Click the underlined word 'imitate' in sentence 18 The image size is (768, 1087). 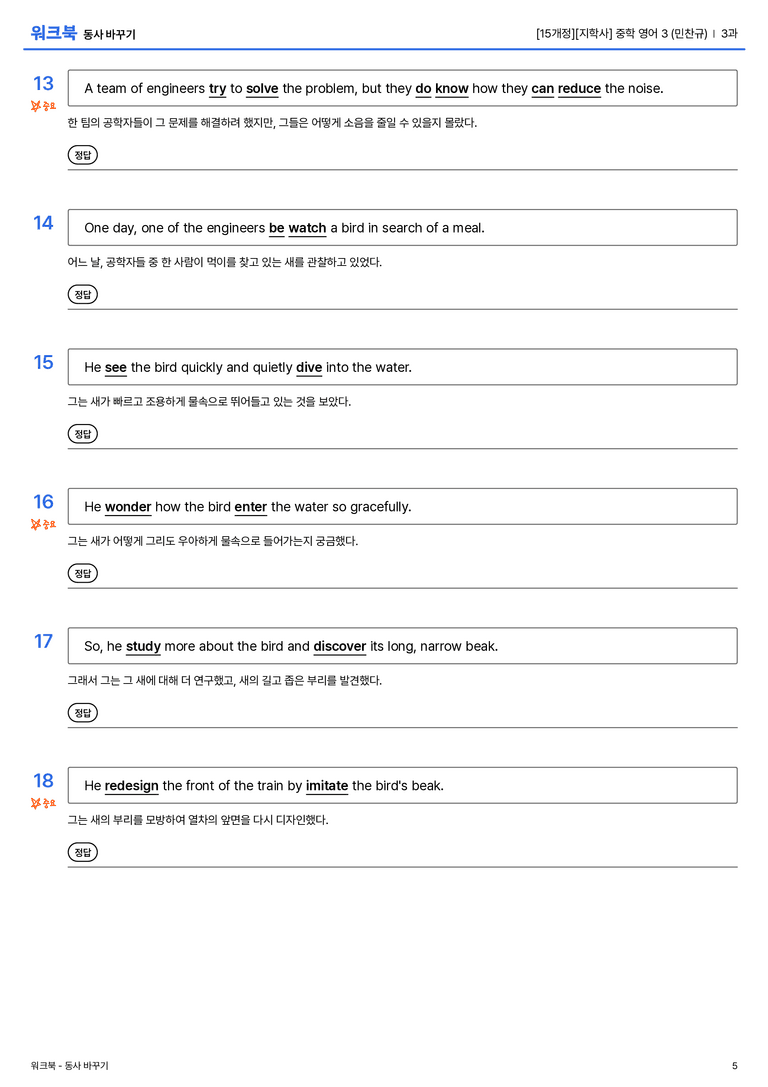[326, 785]
